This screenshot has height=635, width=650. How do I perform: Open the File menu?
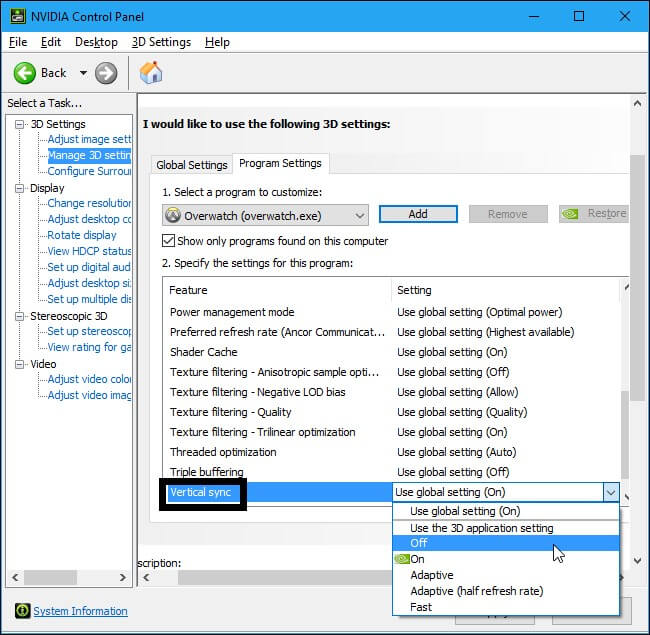coord(18,42)
